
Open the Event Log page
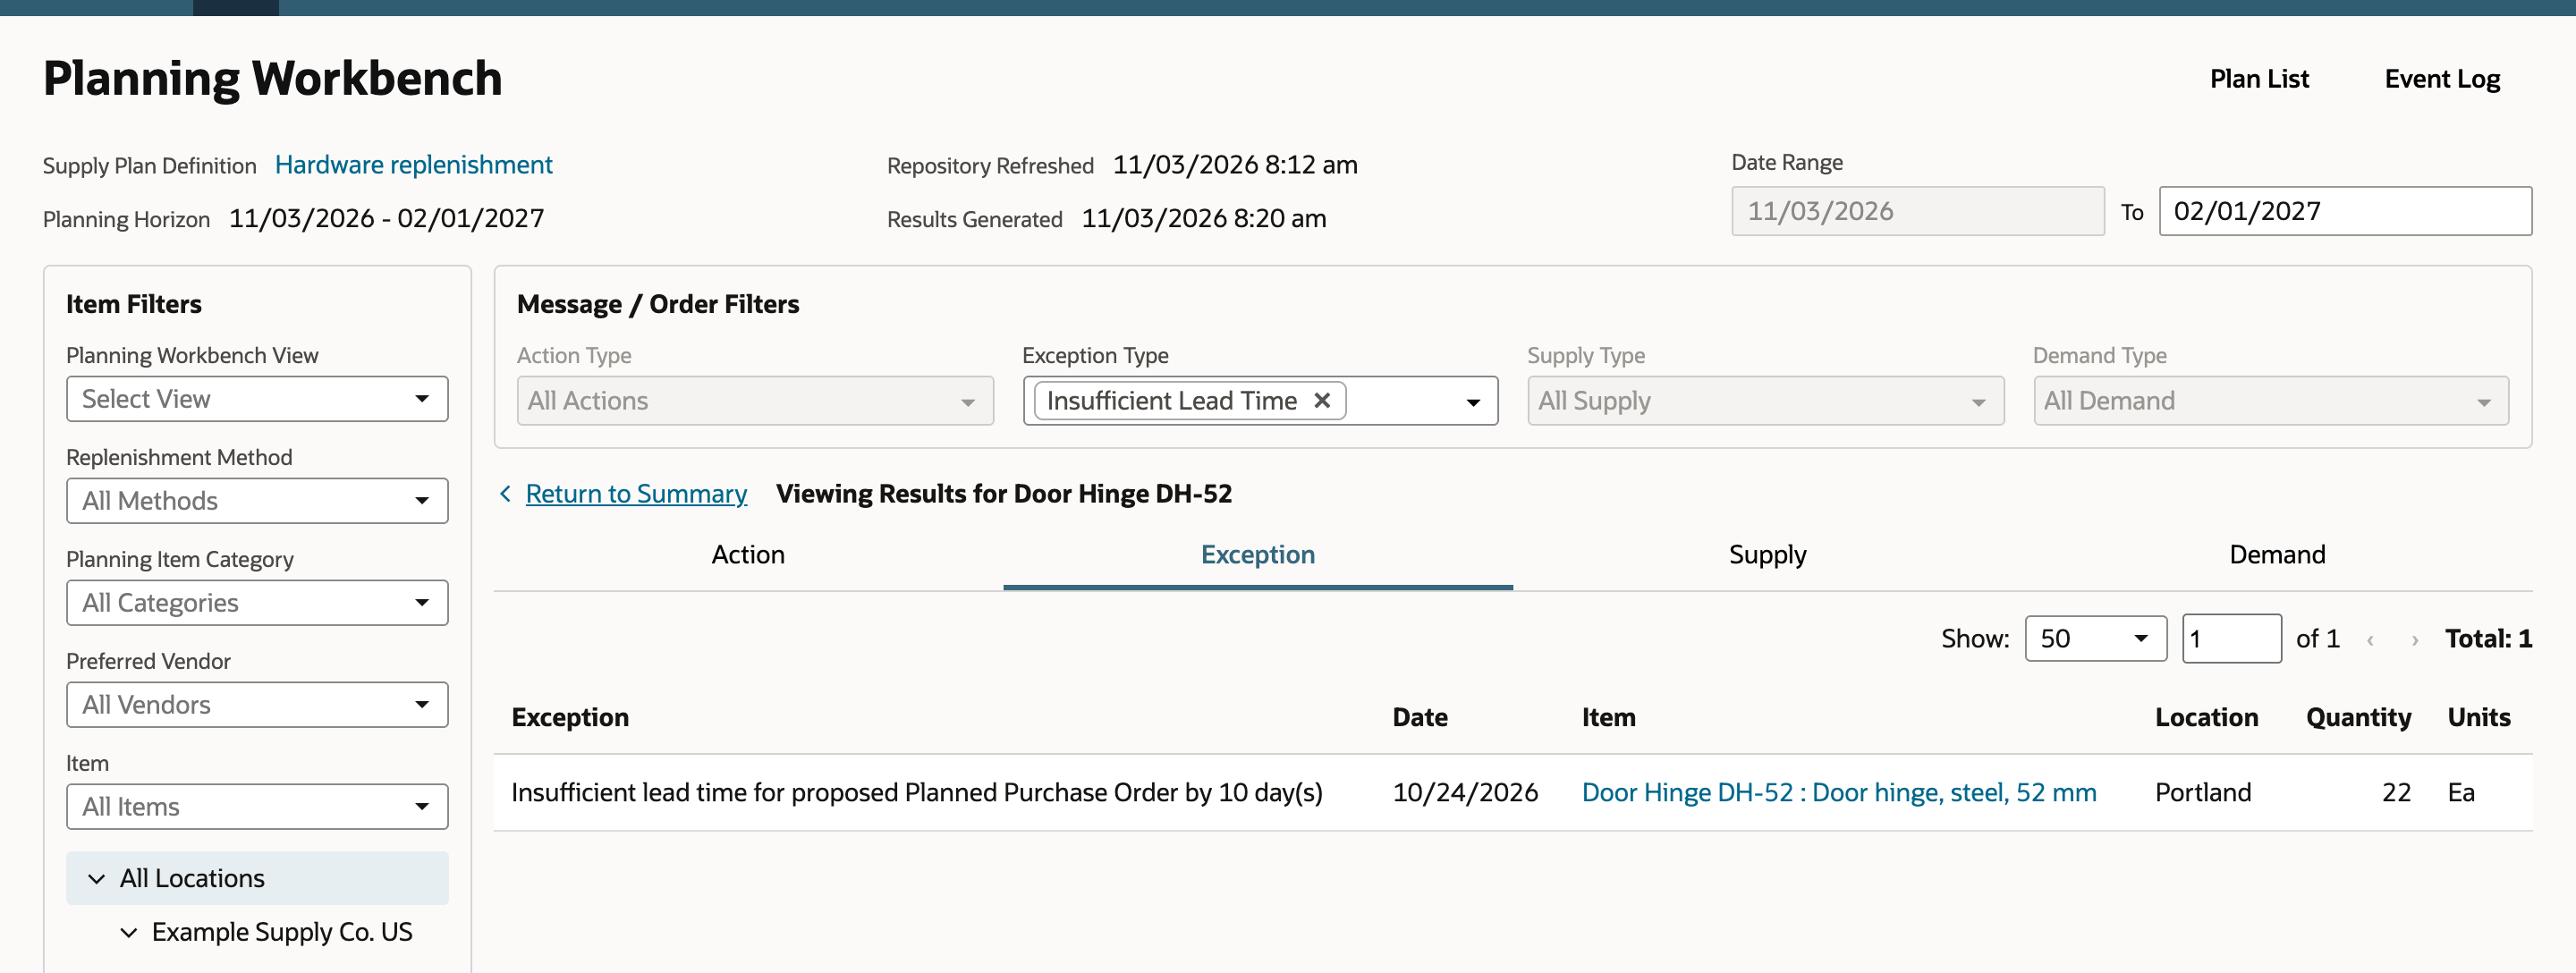2442,79
